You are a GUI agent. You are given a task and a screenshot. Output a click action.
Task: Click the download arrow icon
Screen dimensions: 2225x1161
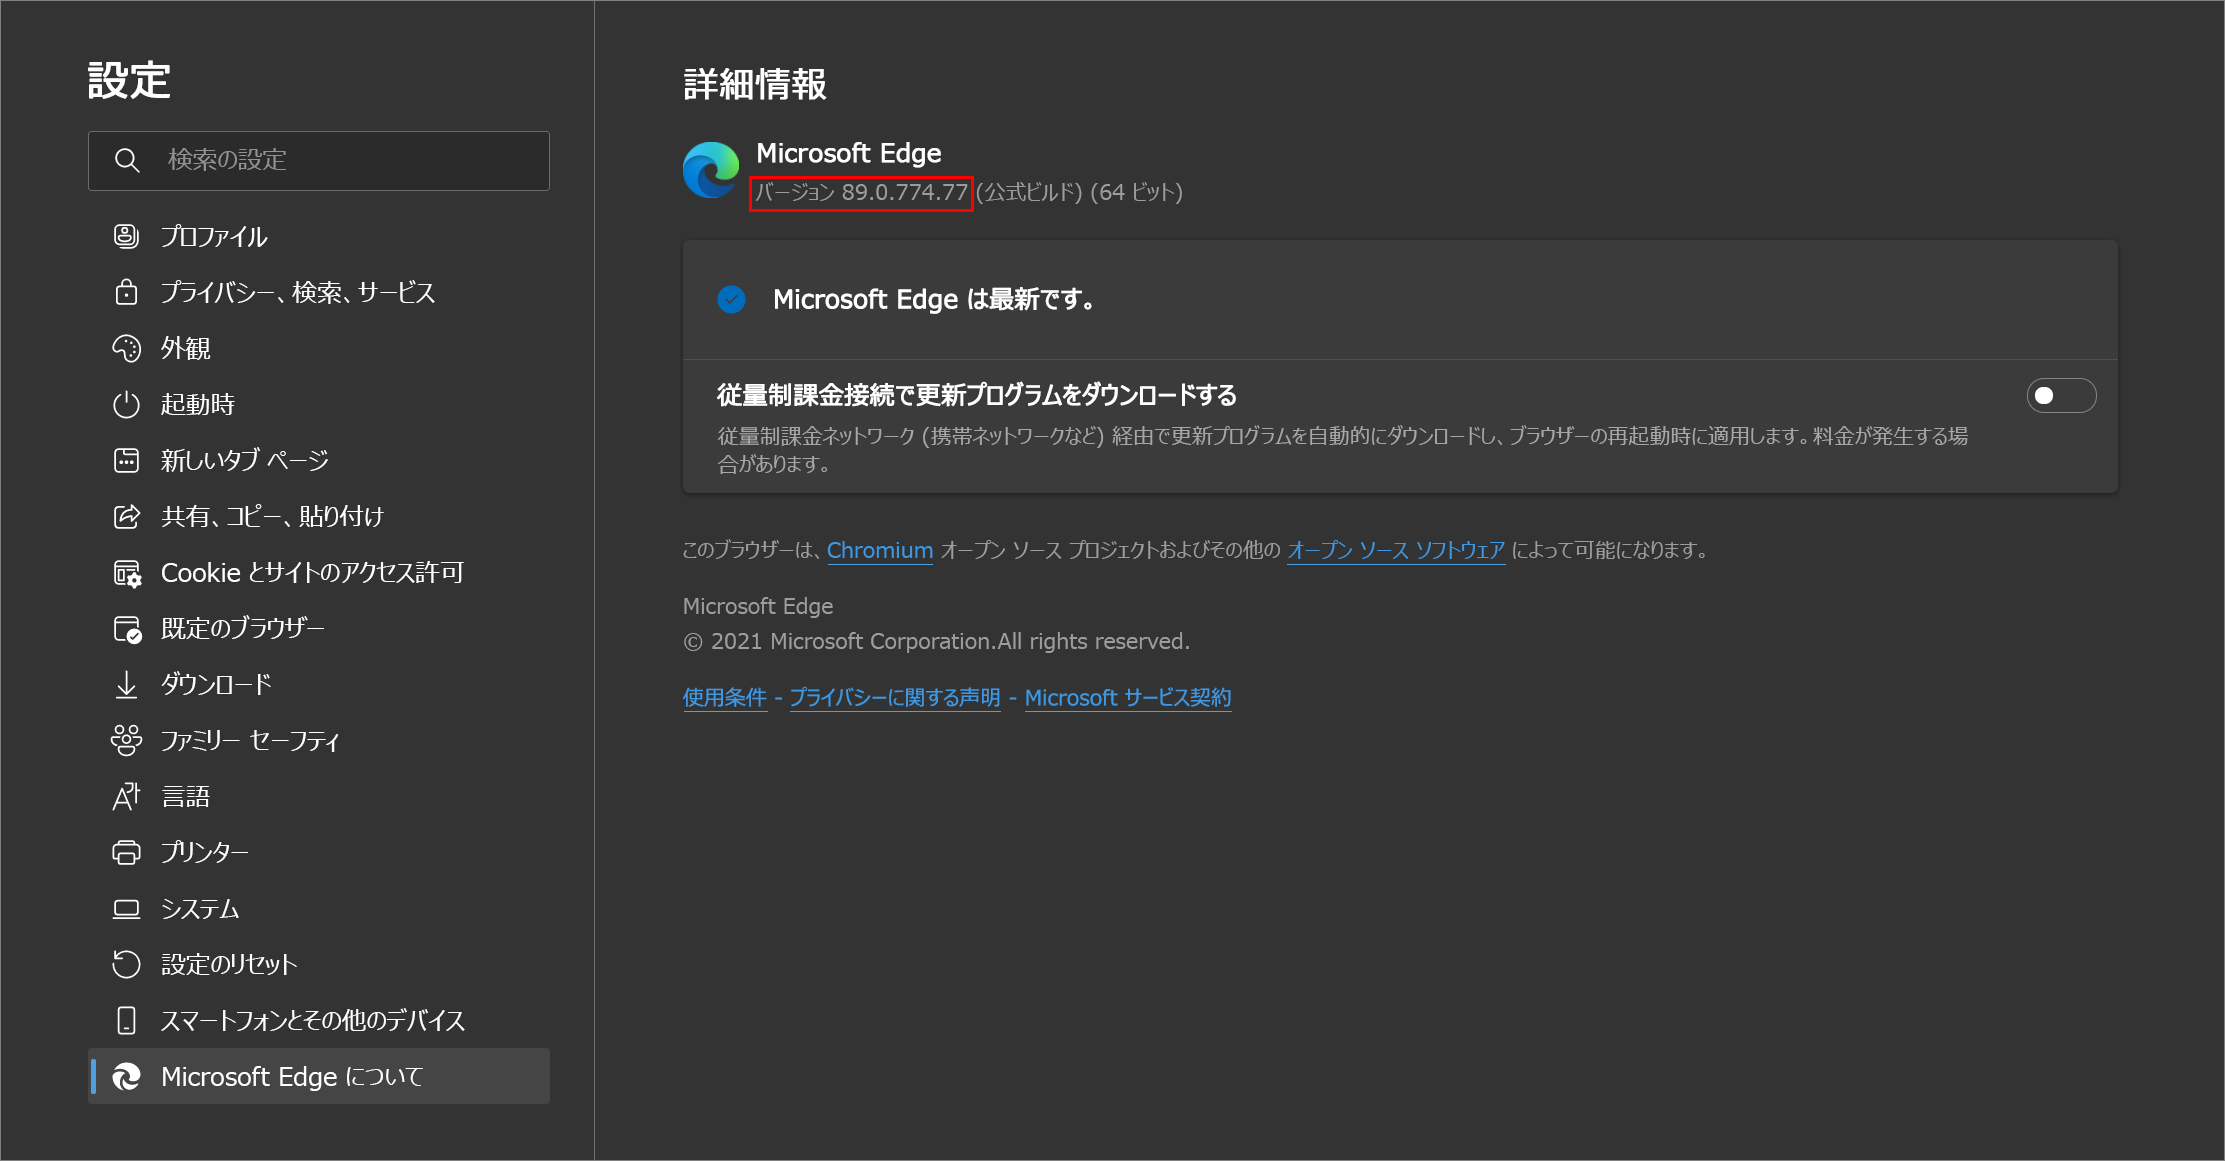click(126, 685)
